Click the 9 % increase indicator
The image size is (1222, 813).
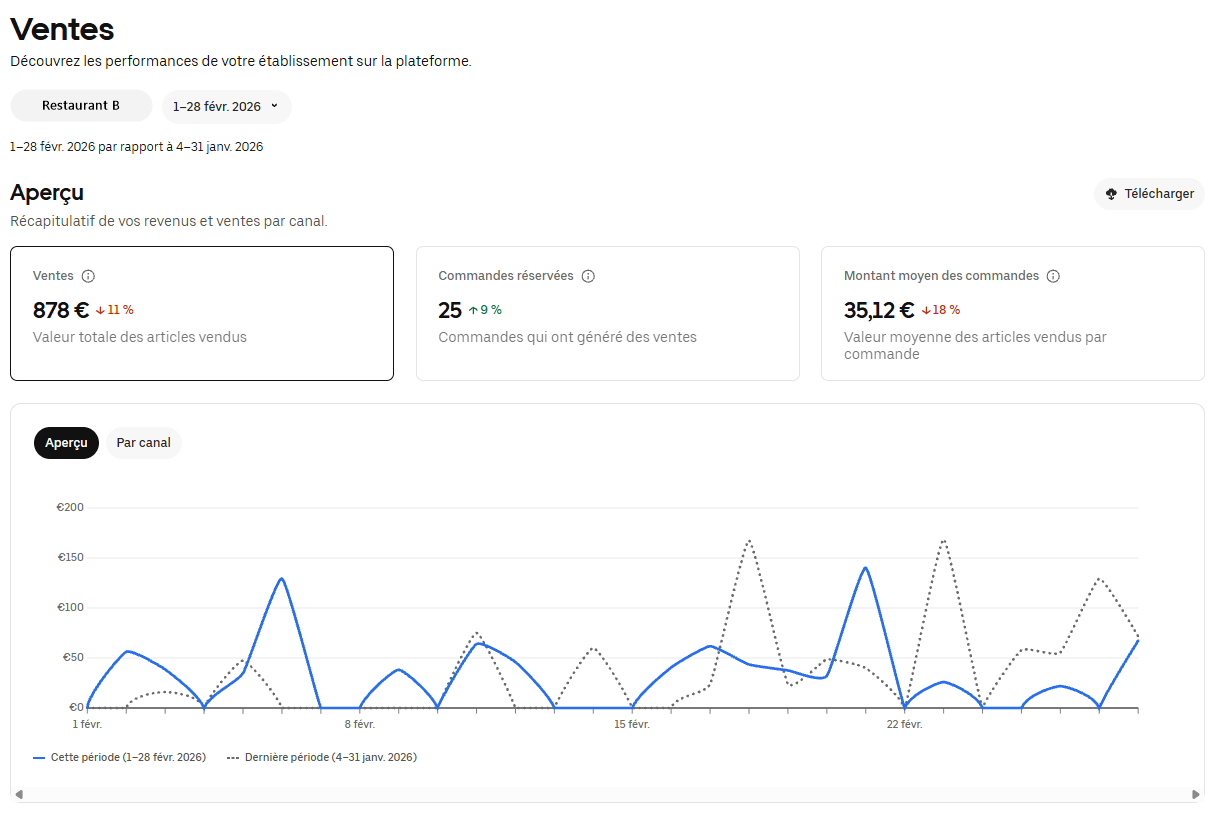coord(485,310)
